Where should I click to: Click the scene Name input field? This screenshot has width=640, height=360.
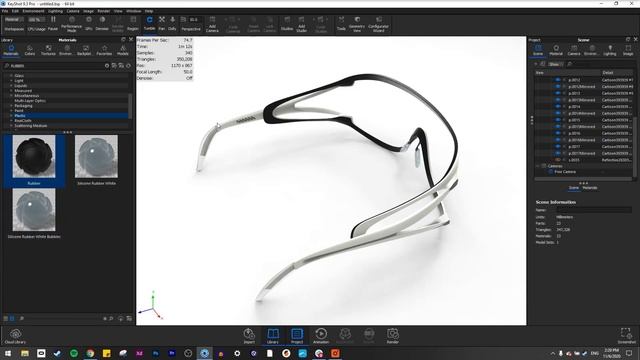point(594,210)
